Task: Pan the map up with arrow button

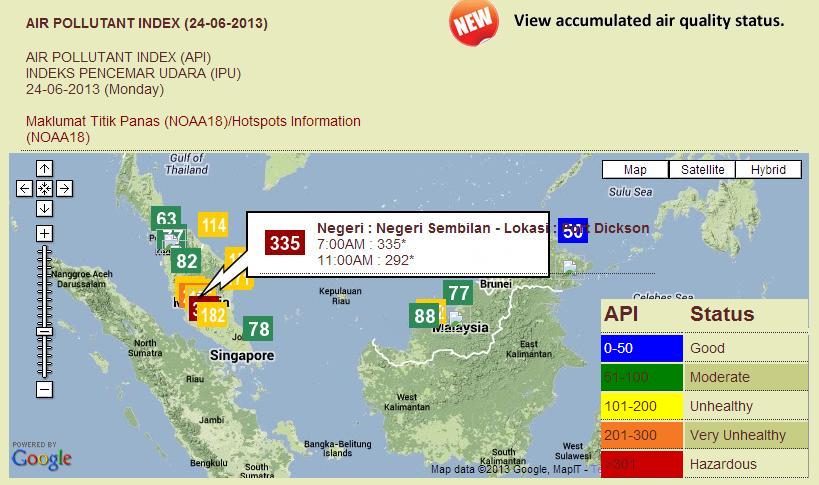Action: (44, 169)
